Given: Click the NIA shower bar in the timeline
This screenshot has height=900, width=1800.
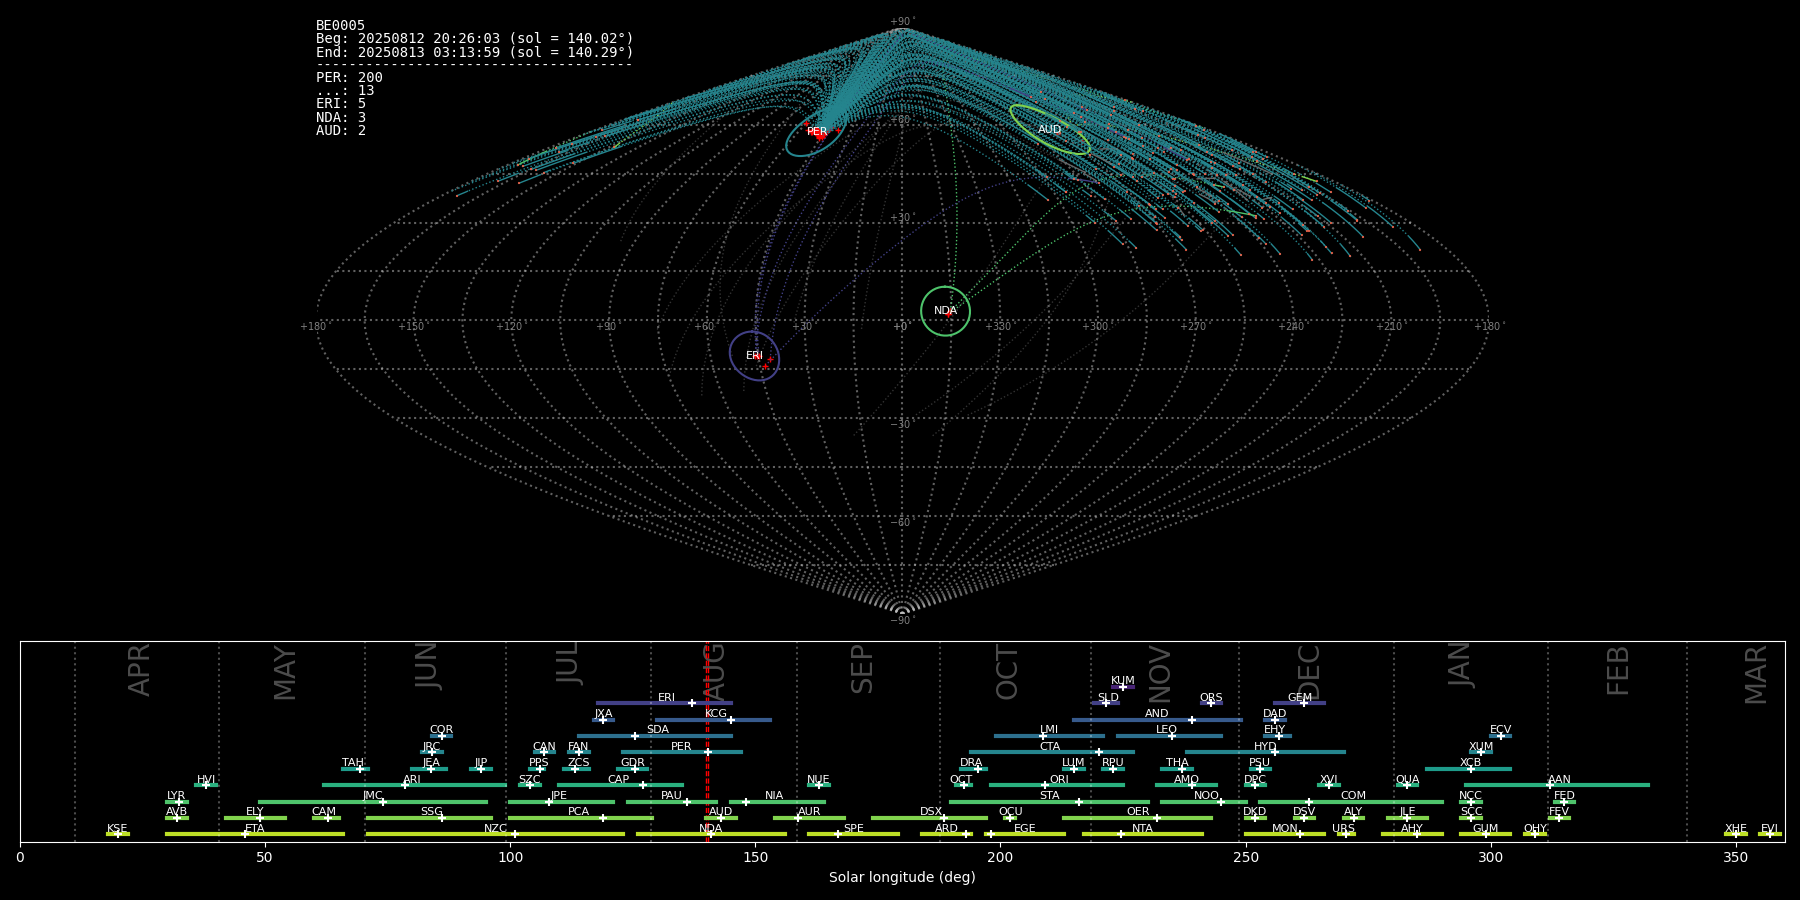Looking at the screenshot, I should (777, 802).
